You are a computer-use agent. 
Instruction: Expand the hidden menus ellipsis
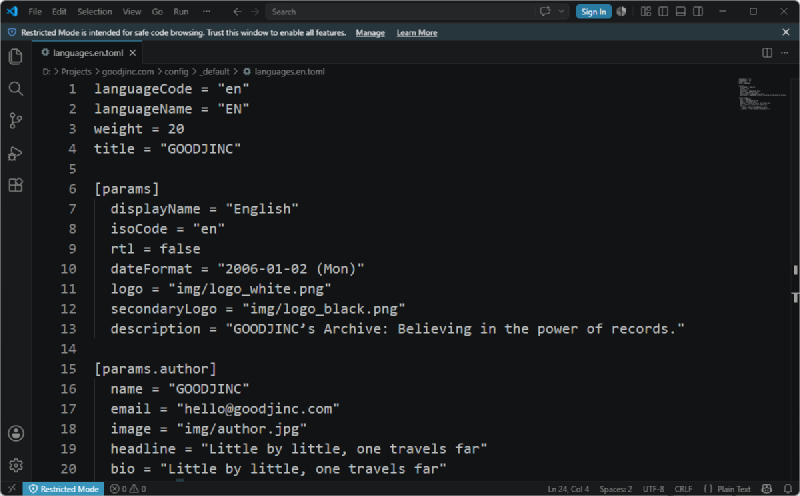[206, 11]
